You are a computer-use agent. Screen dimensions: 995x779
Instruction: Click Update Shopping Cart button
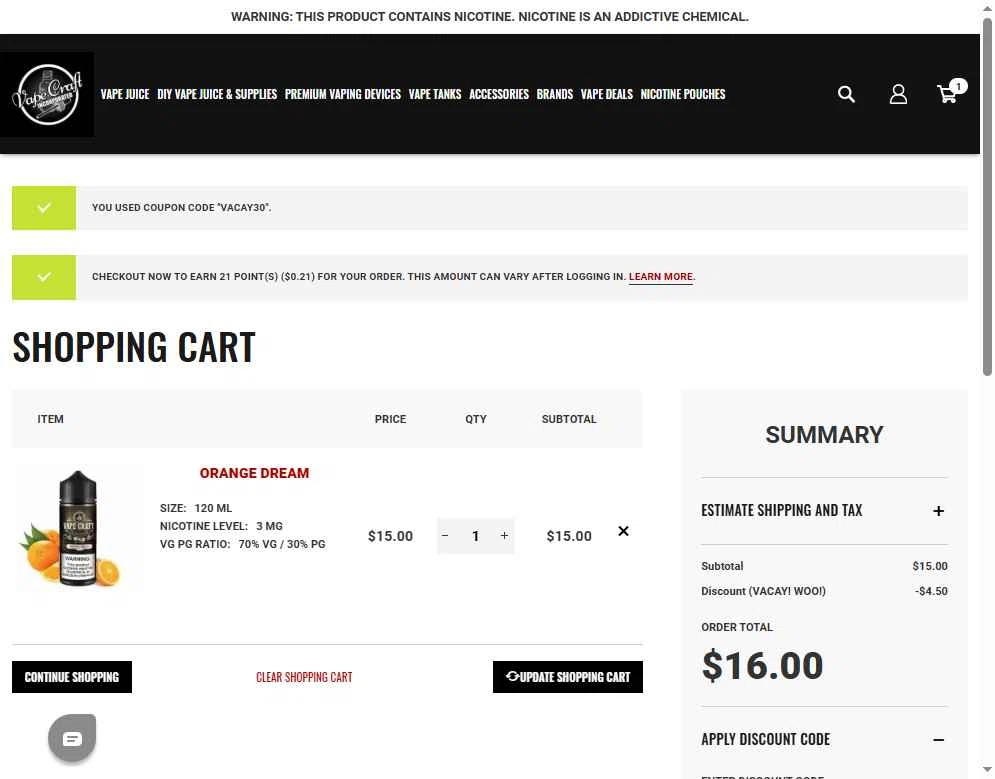point(567,677)
